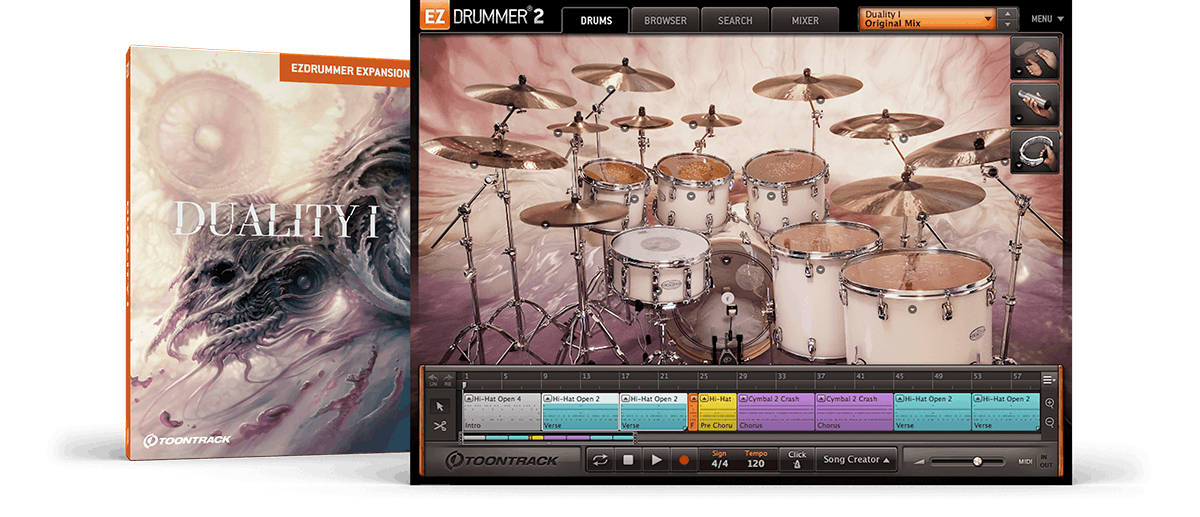This screenshot has width=1200, height=517.
Task: Click the shaker percussion thumbnail
Action: click(x=1035, y=104)
